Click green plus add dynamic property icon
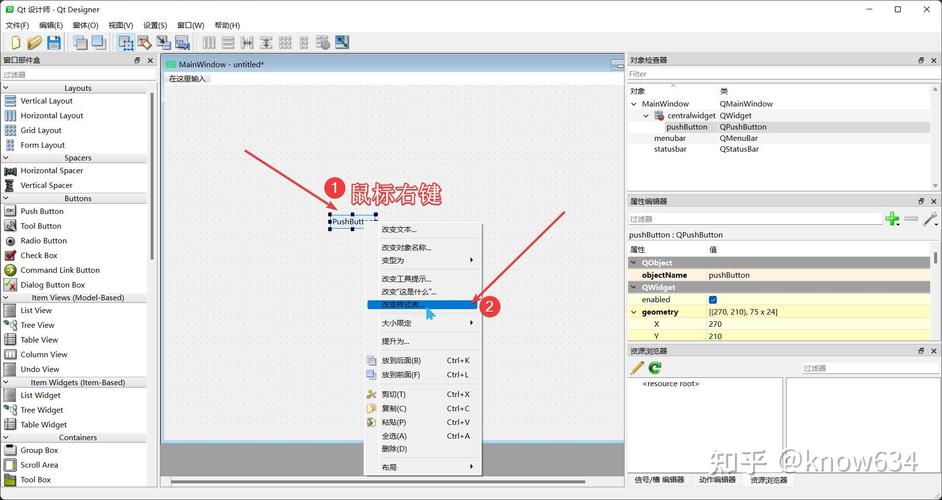This screenshot has height=500, width=942. click(x=893, y=219)
